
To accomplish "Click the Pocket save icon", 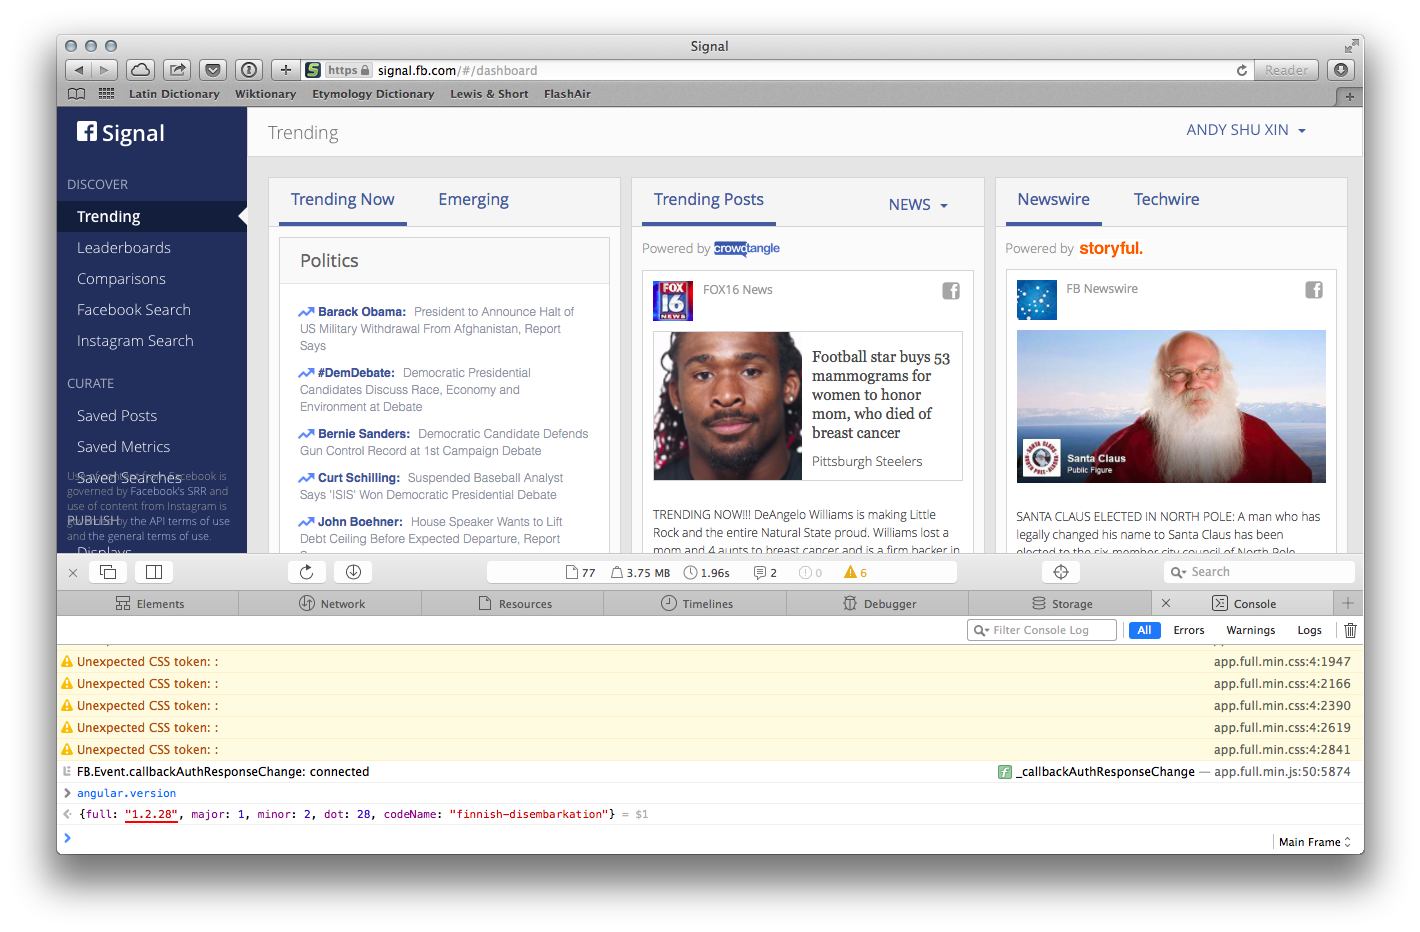I will pyautogui.click(x=213, y=70).
